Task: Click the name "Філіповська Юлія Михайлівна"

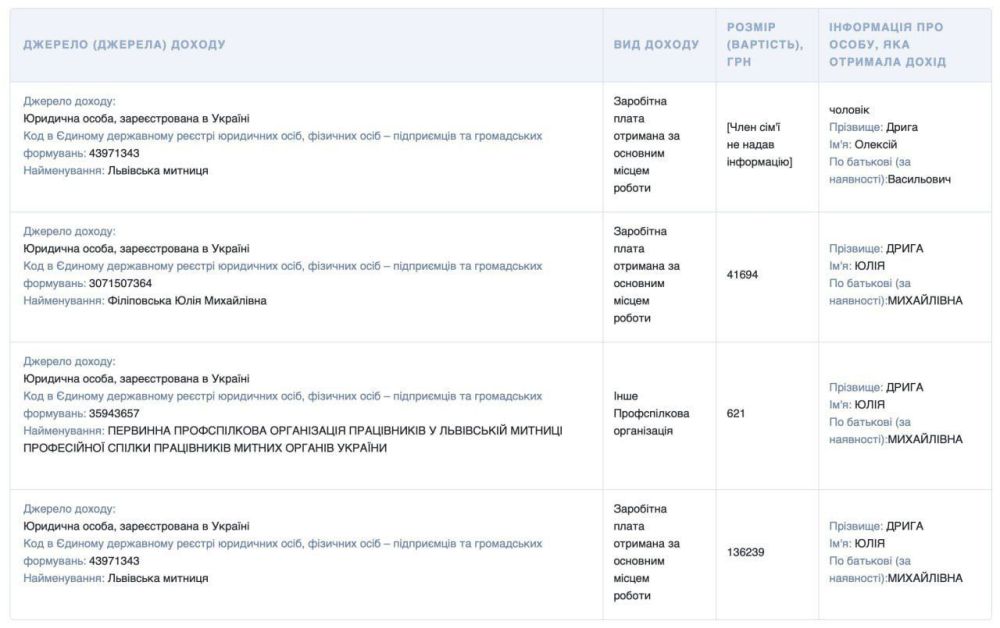Action: pos(187,300)
